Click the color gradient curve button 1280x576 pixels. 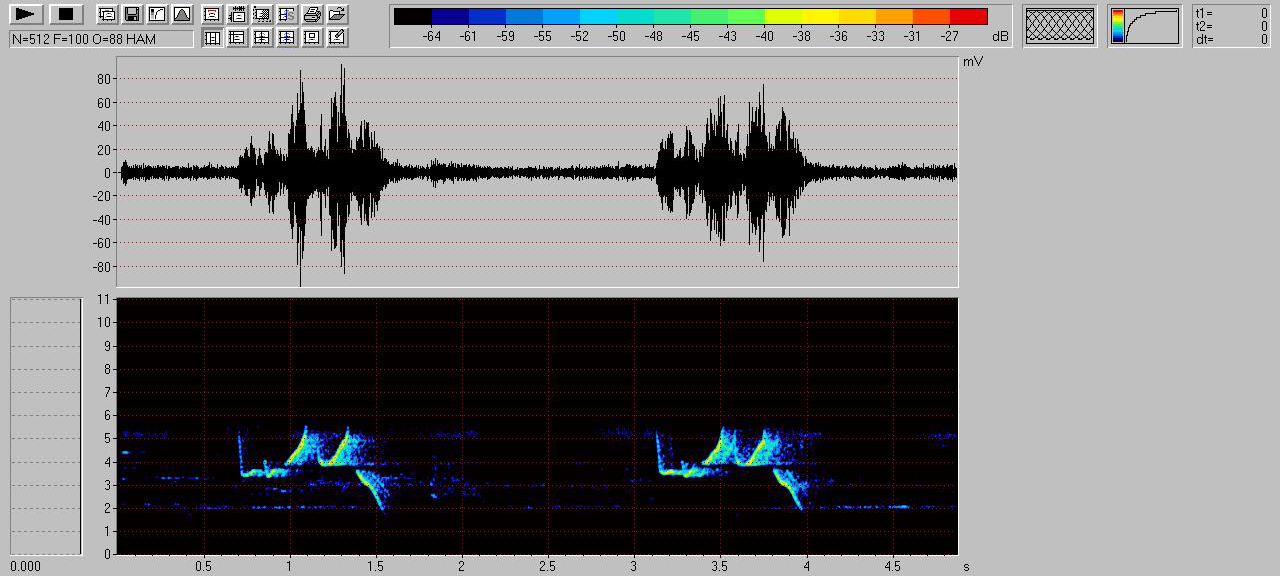point(1144,25)
